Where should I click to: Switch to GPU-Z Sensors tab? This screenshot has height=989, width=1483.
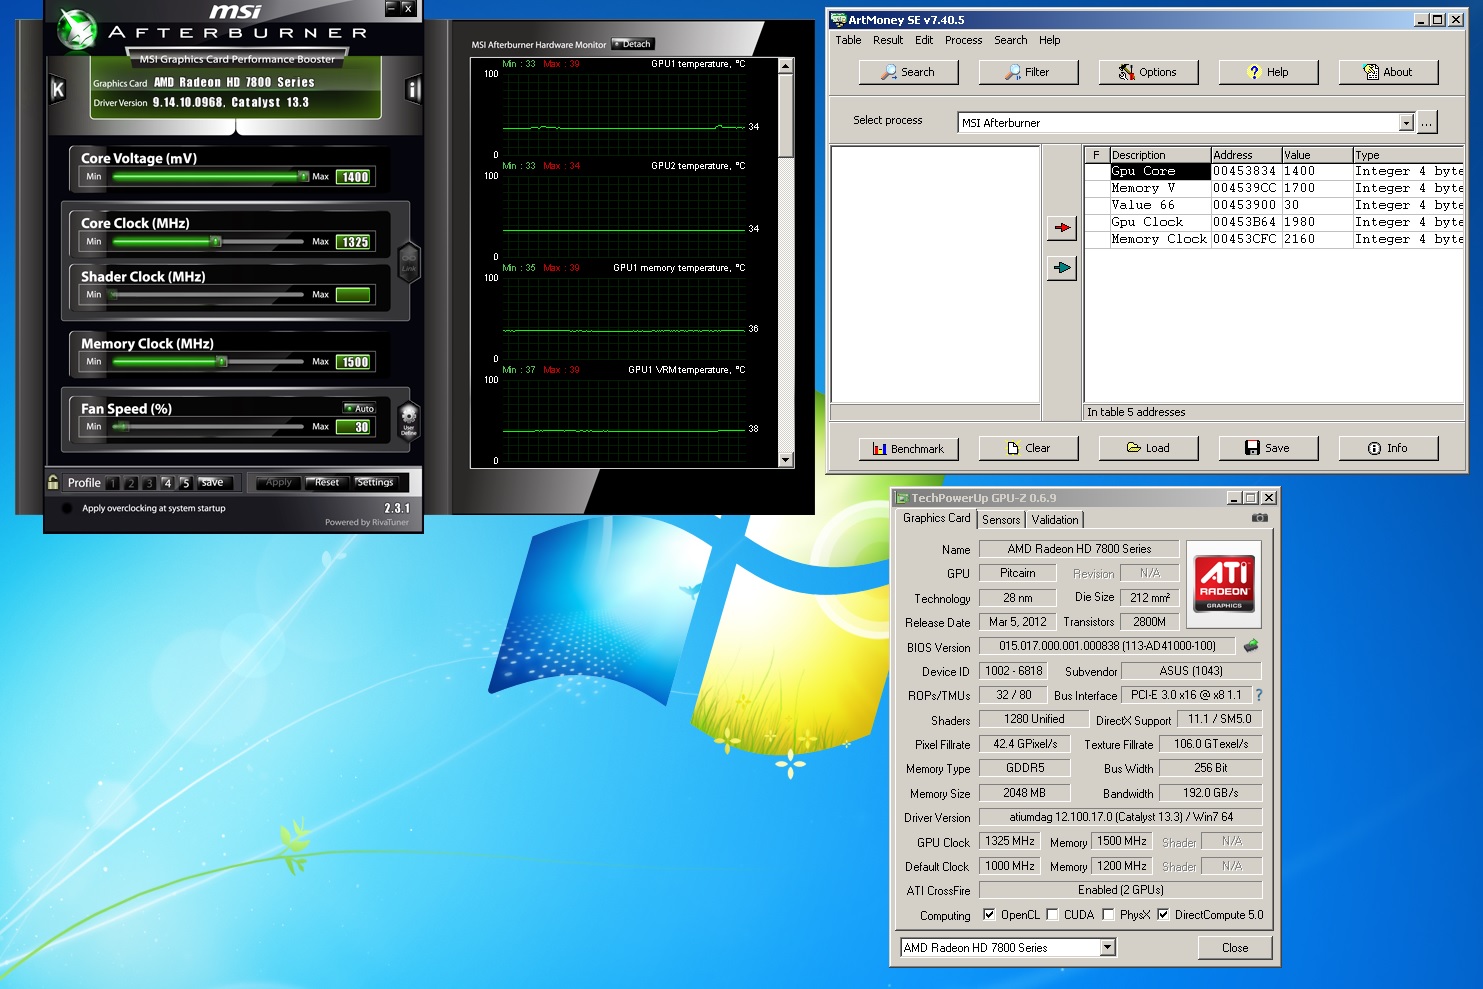click(1001, 519)
